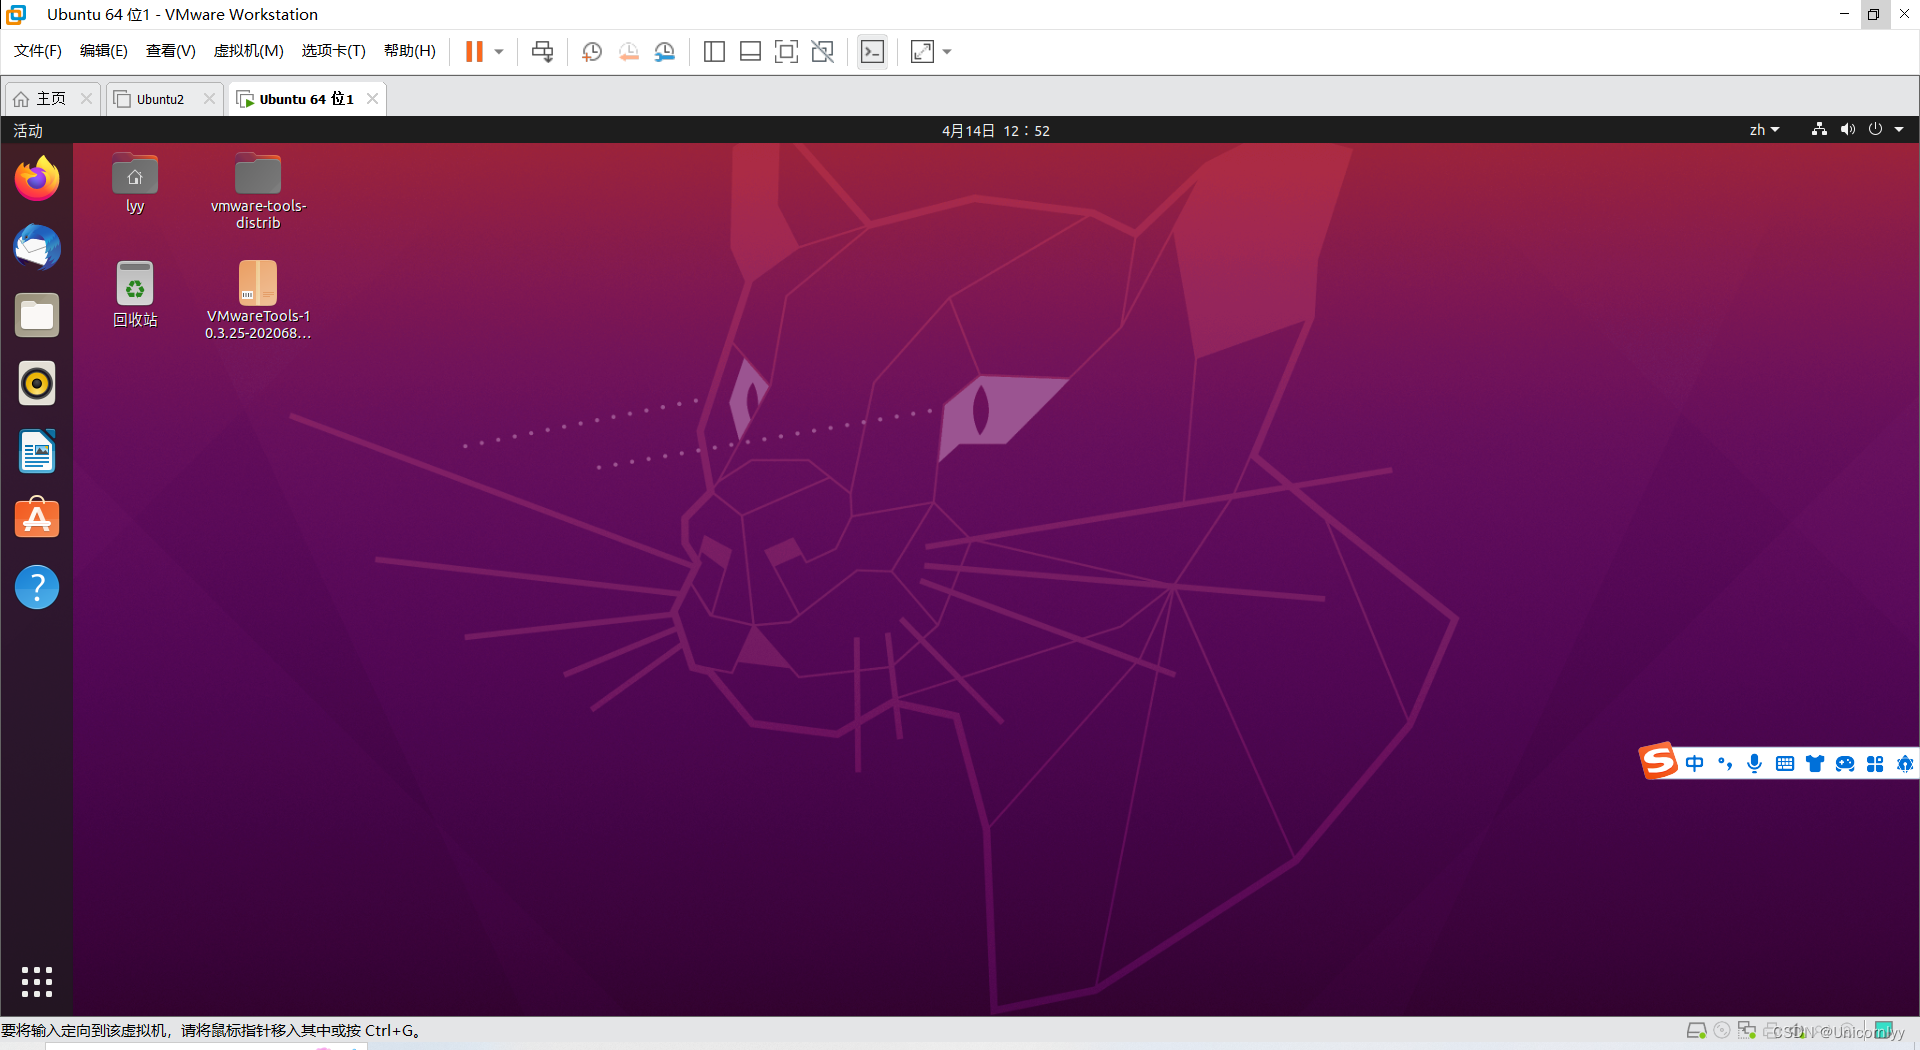Image resolution: width=1920 pixels, height=1050 pixels.
Task: Expand the power options dropdown next to pause
Action: pyautogui.click(x=499, y=51)
